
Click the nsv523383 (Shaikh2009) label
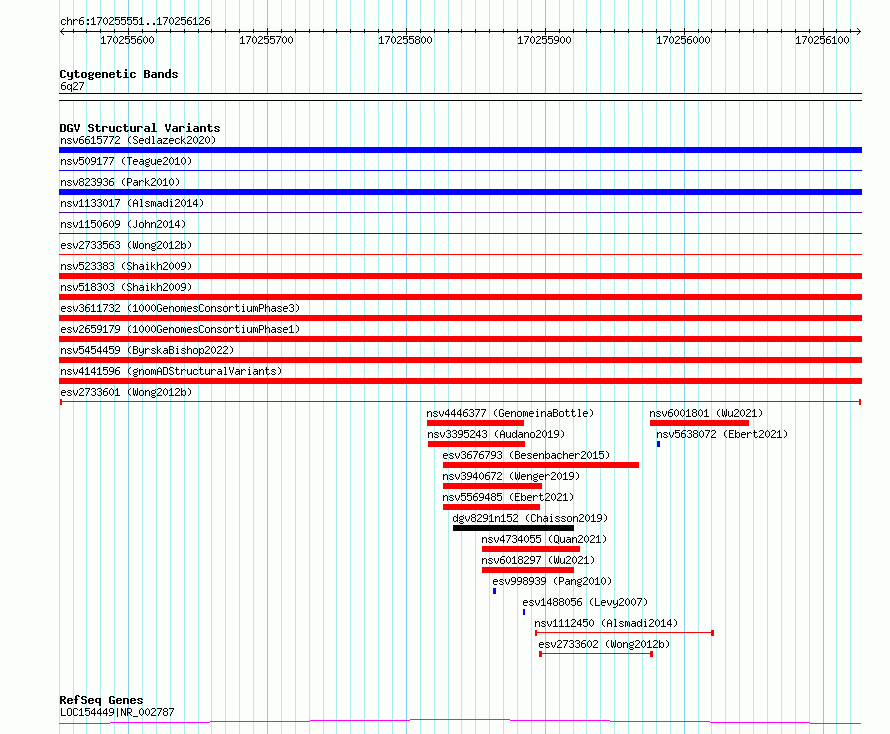pos(126,266)
